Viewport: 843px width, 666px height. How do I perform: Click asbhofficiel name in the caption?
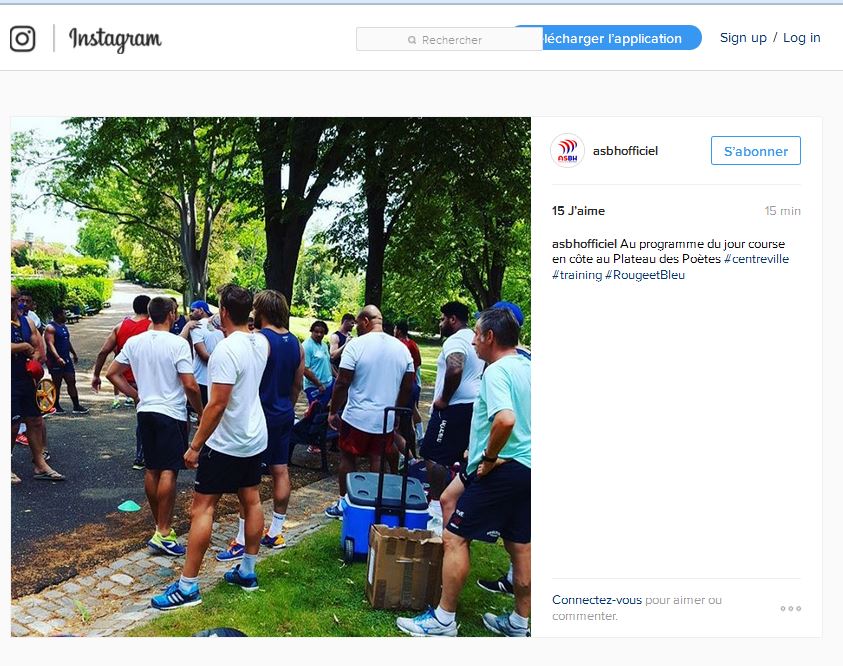pyautogui.click(x=584, y=244)
